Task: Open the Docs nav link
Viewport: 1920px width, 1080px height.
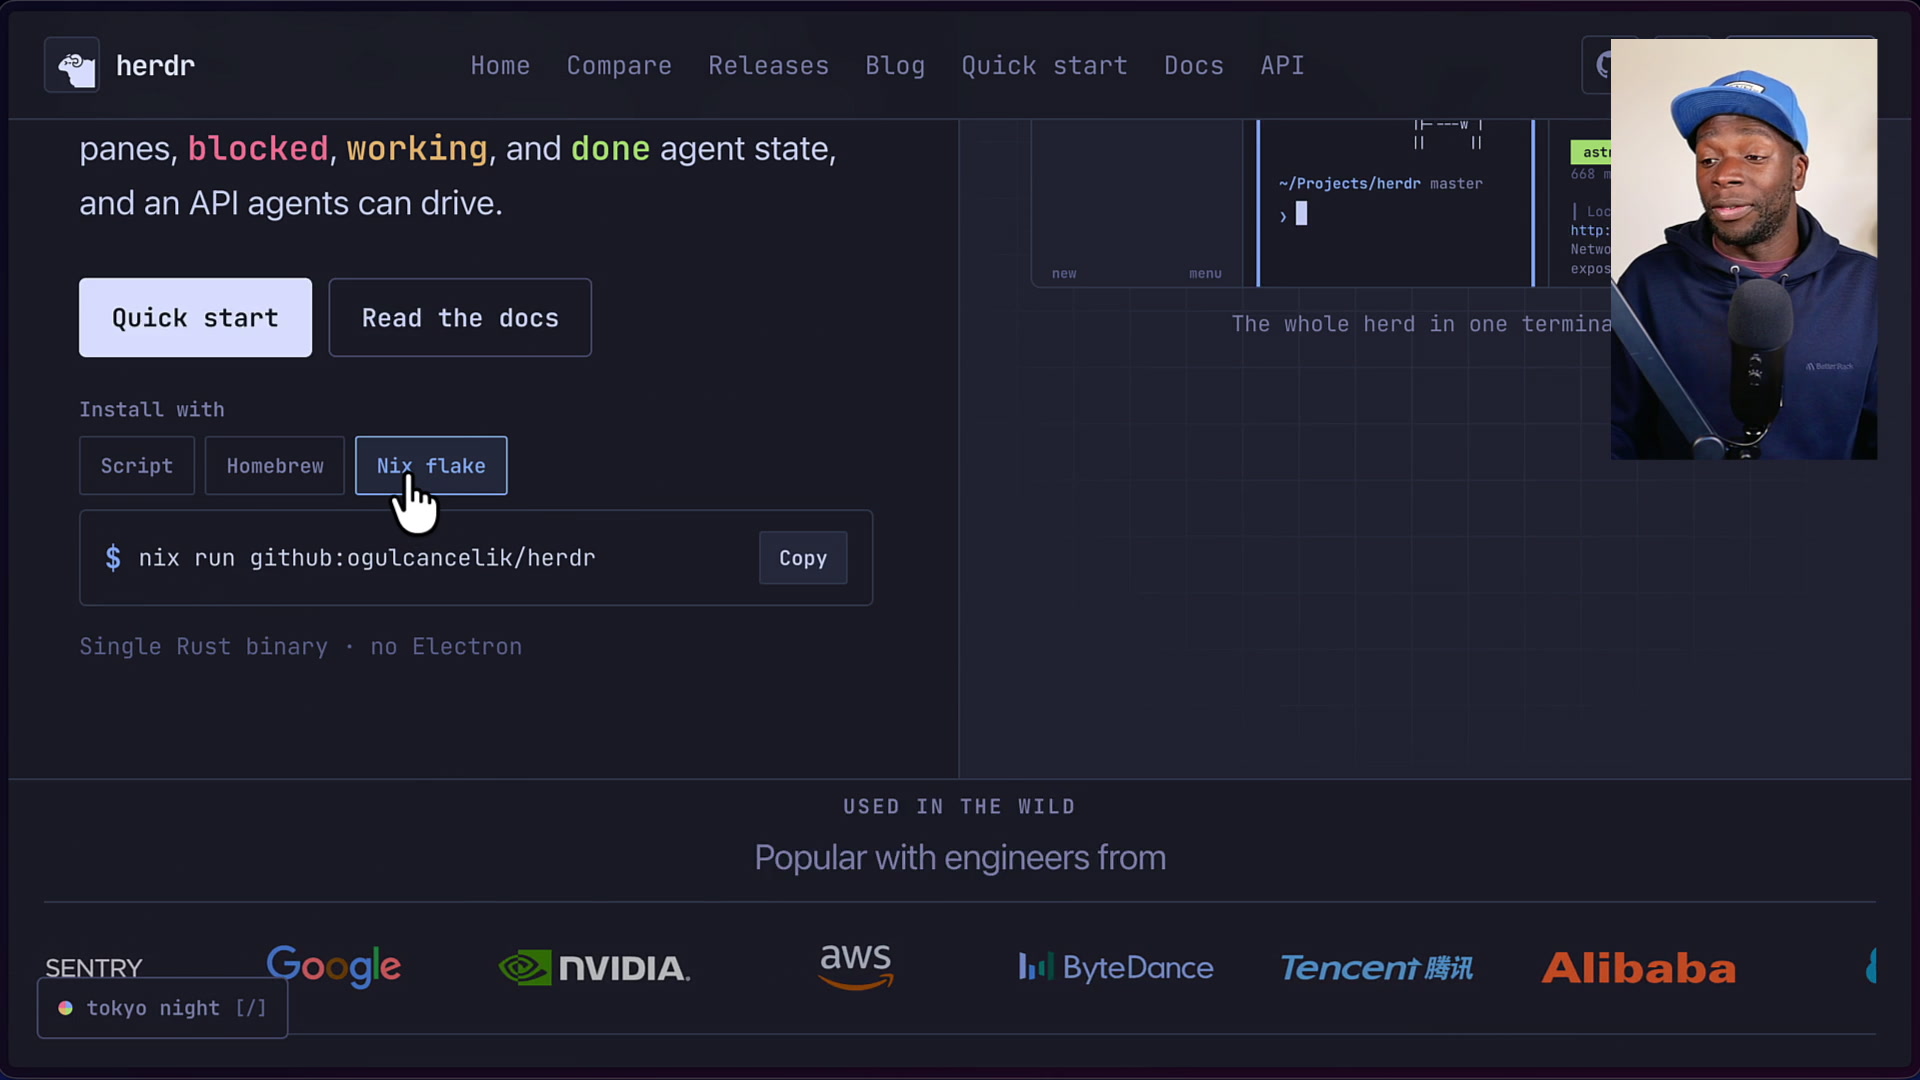Action: [1194, 66]
